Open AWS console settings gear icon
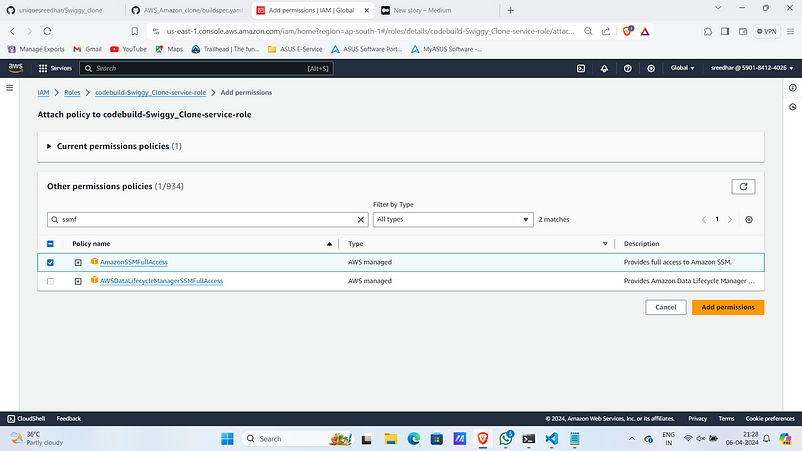 click(651, 68)
